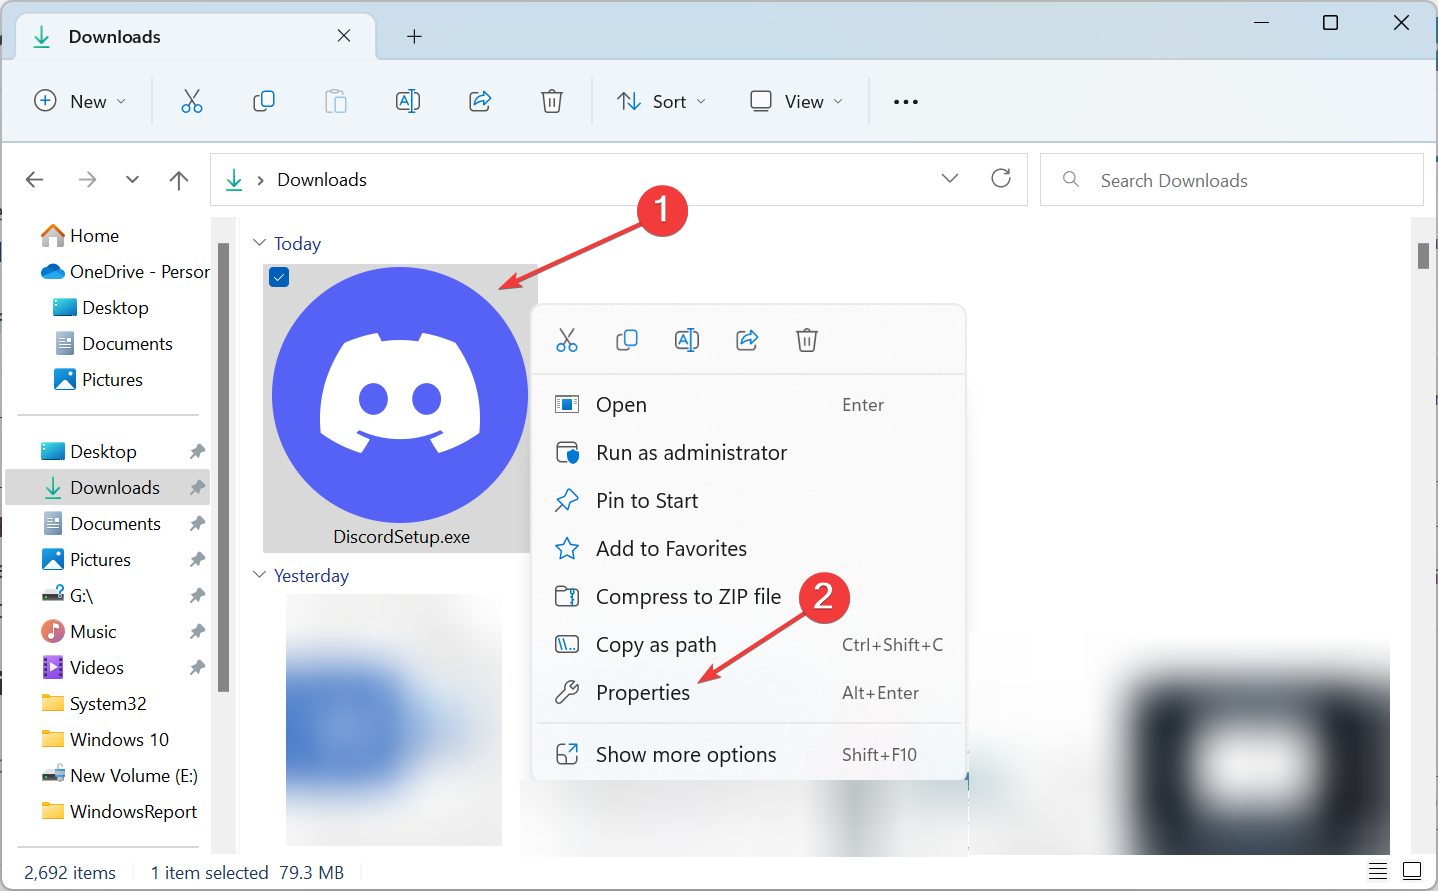The height and width of the screenshot is (891, 1438).
Task: Open Properties from the context menu
Action: 749,693
